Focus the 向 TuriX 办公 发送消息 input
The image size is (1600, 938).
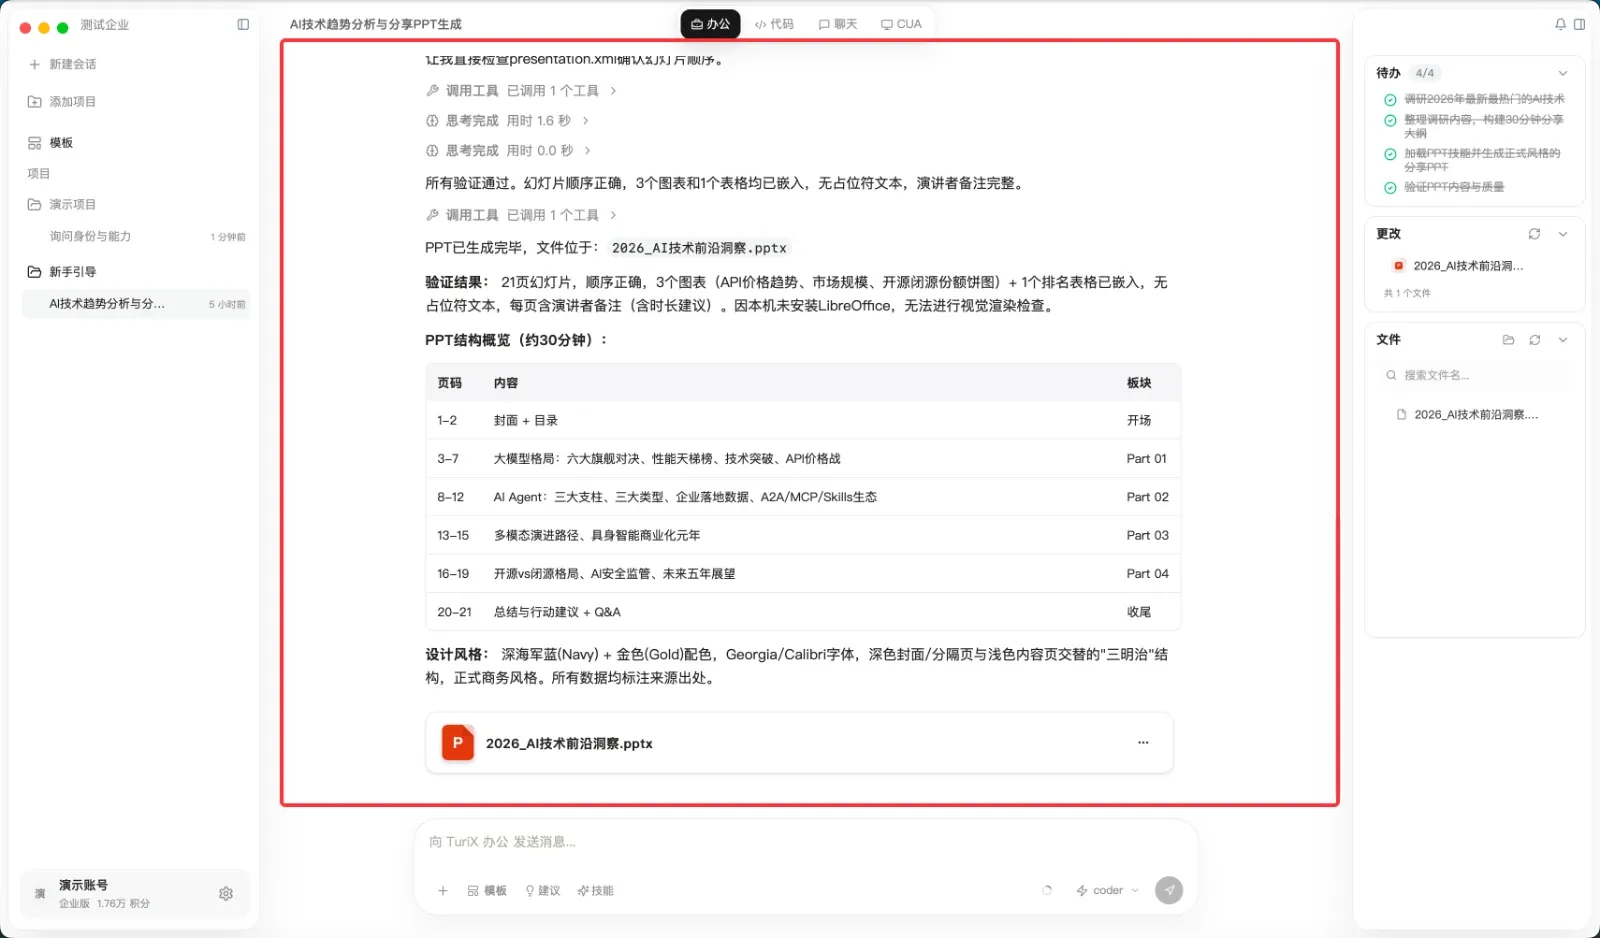pos(805,842)
